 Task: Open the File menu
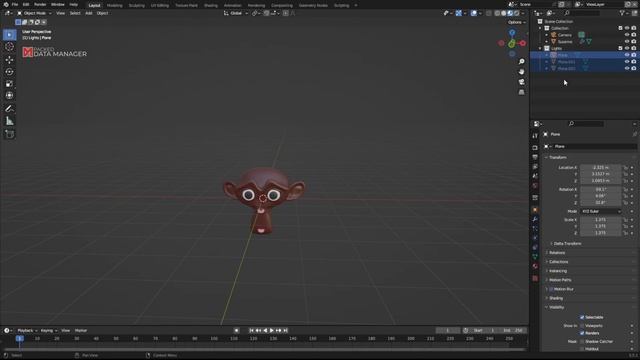click(x=15, y=4)
